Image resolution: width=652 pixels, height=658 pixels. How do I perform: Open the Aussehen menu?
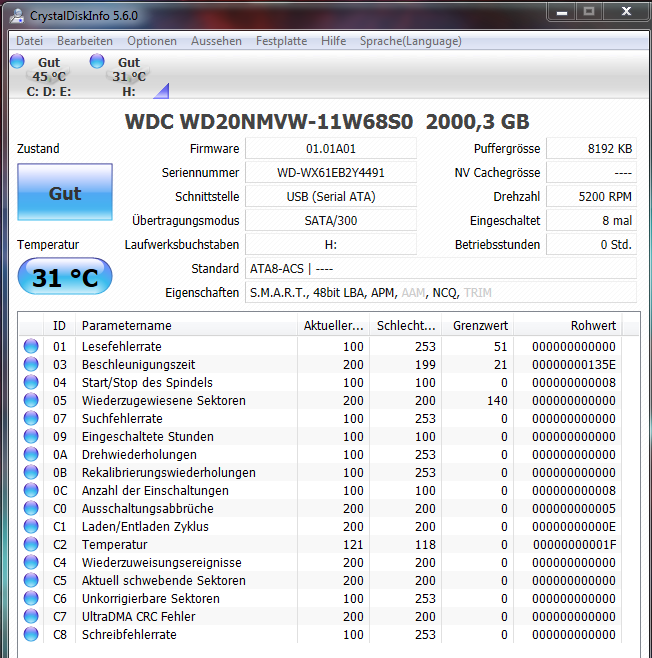[216, 41]
